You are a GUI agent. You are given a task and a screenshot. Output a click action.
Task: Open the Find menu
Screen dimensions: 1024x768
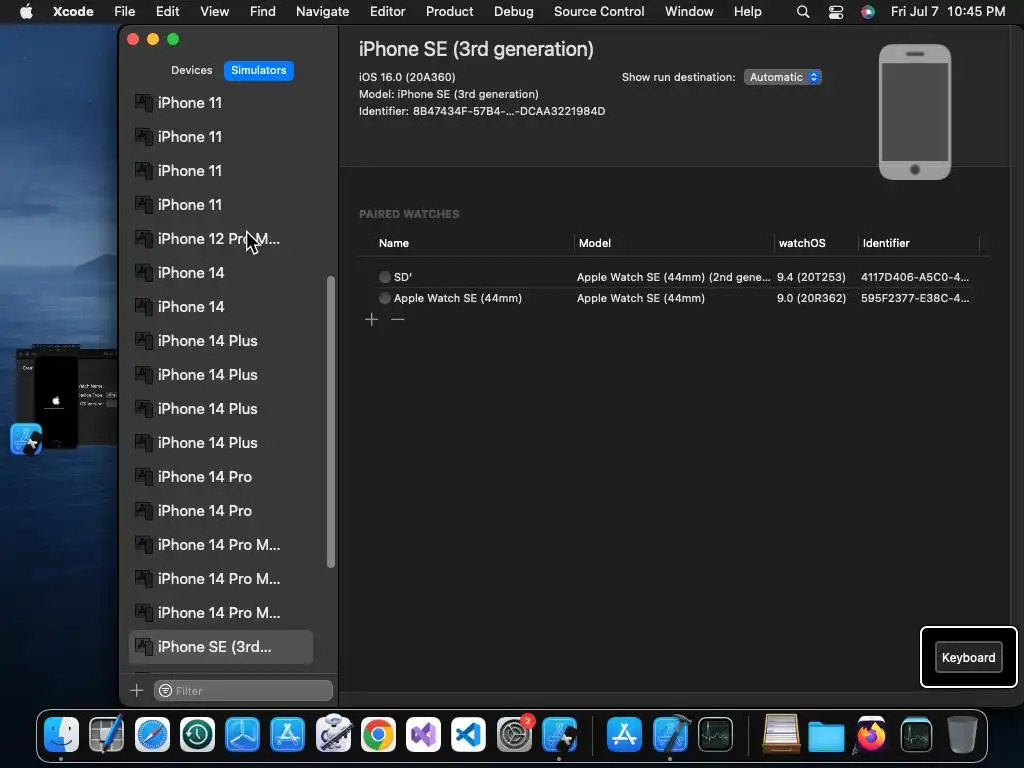point(263,12)
